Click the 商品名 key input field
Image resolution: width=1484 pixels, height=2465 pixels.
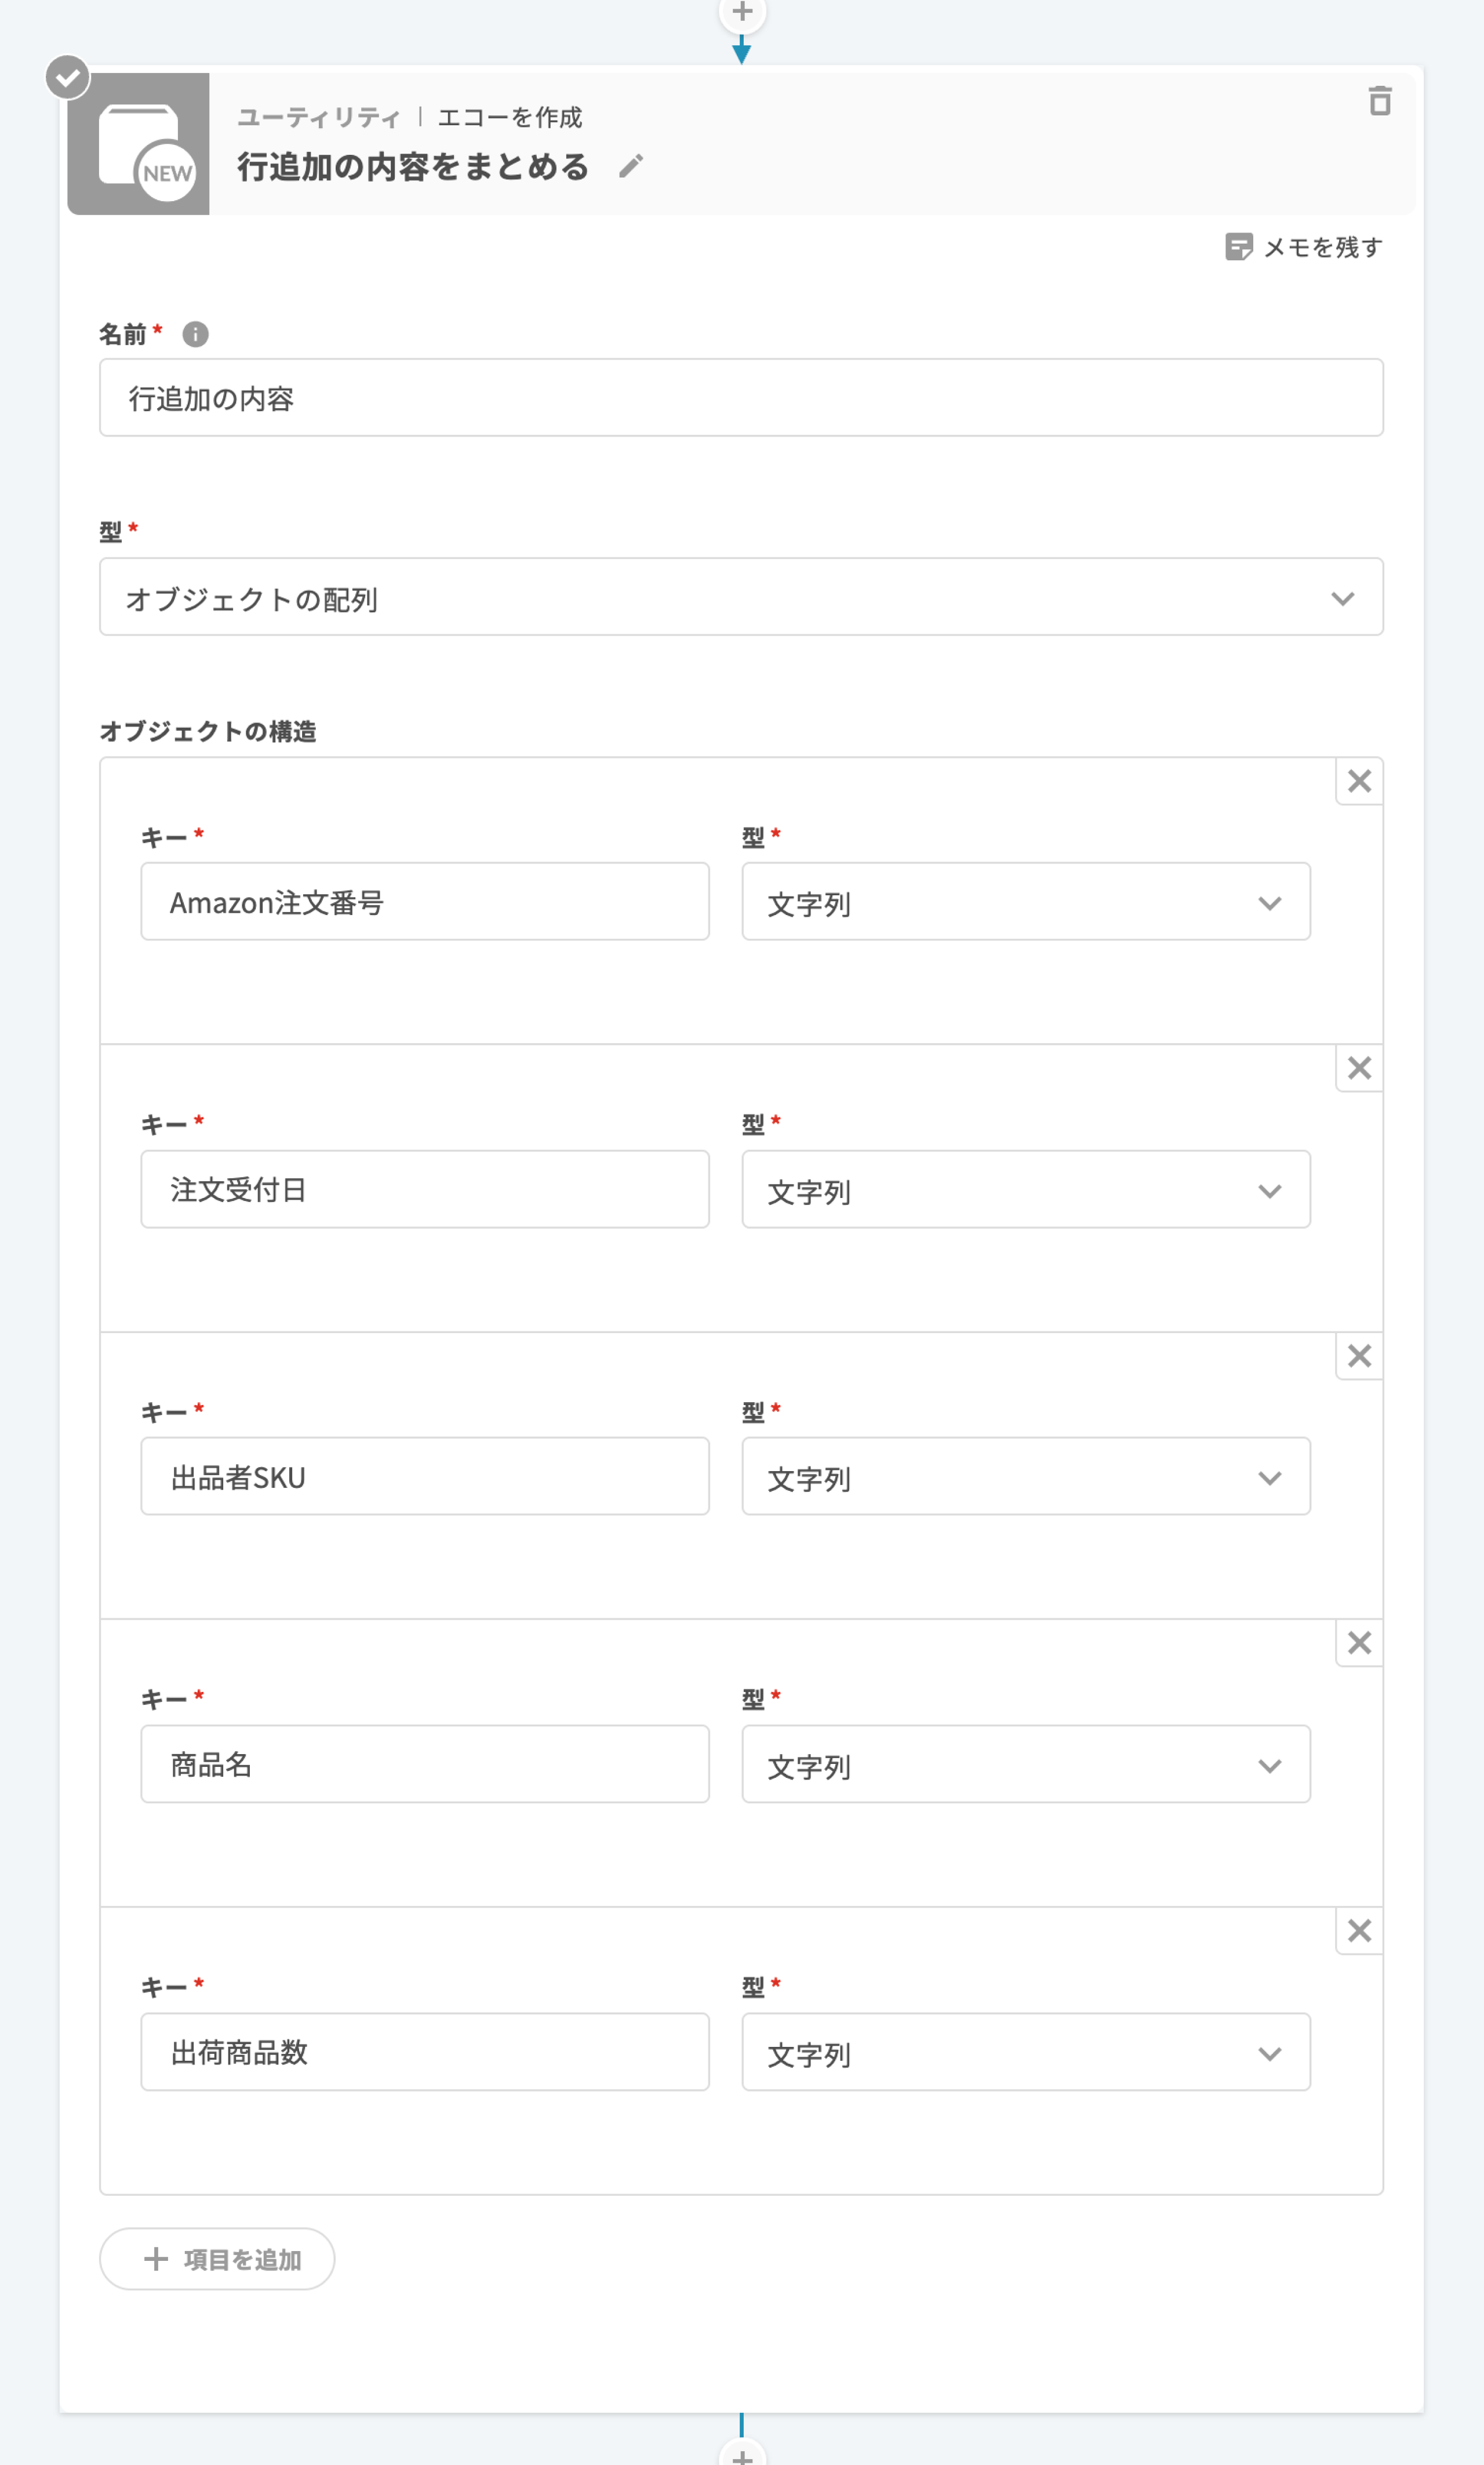pyautogui.click(x=425, y=1764)
